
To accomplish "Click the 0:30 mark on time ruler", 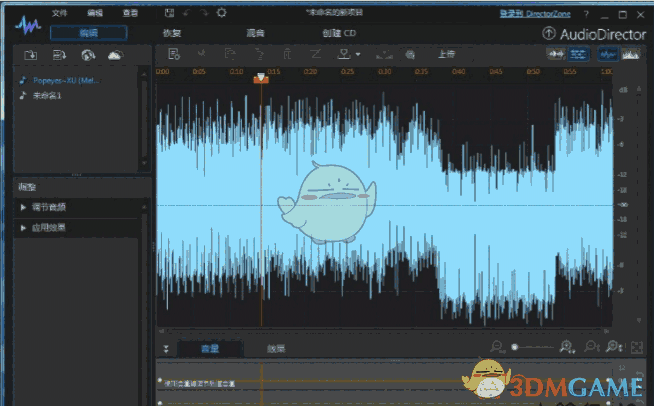I will pos(385,72).
